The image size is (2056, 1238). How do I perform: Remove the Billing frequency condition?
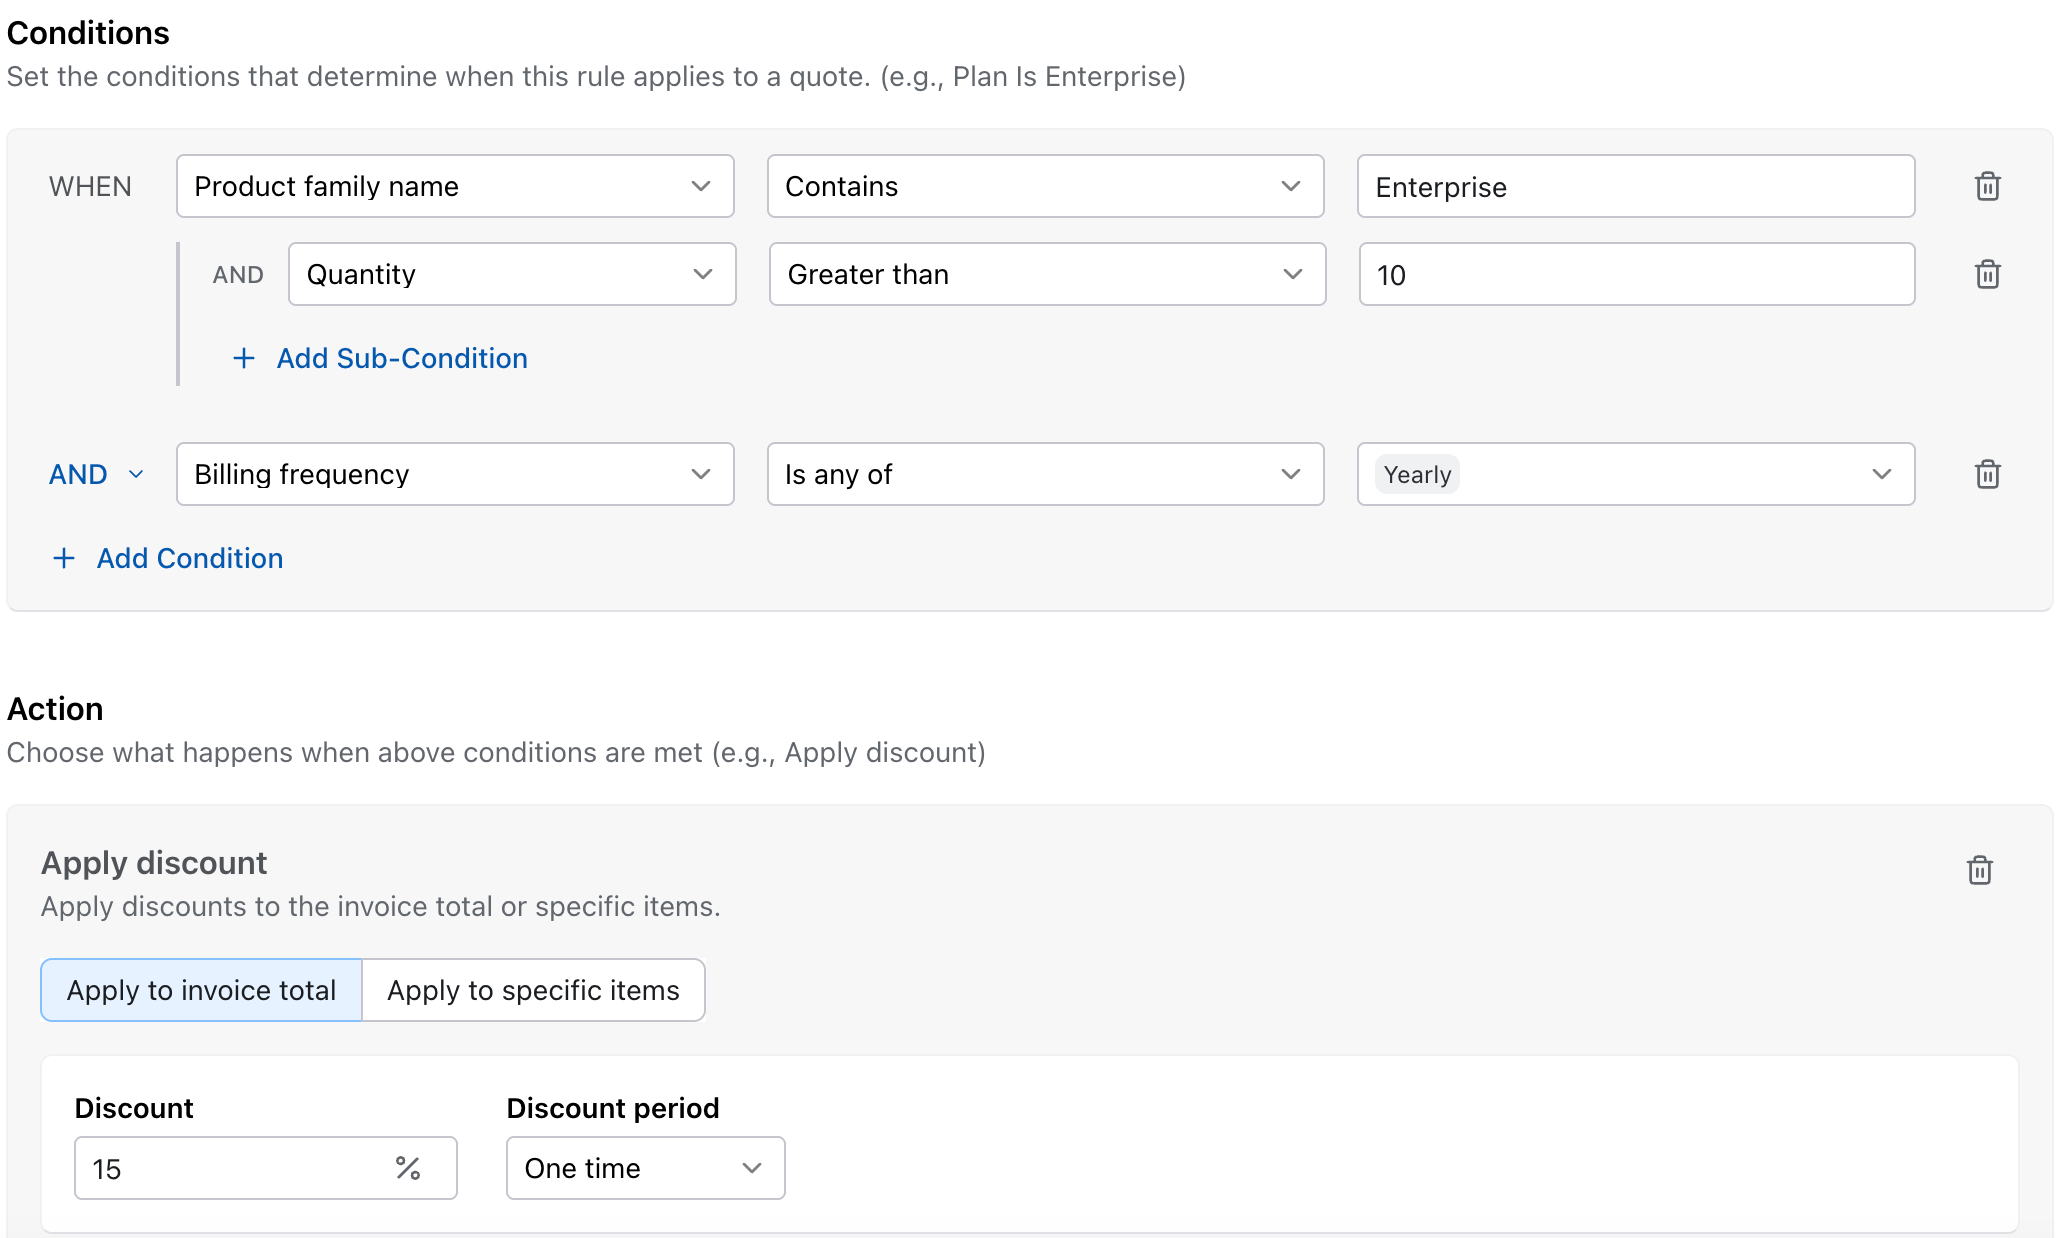click(x=1987, y=474)
